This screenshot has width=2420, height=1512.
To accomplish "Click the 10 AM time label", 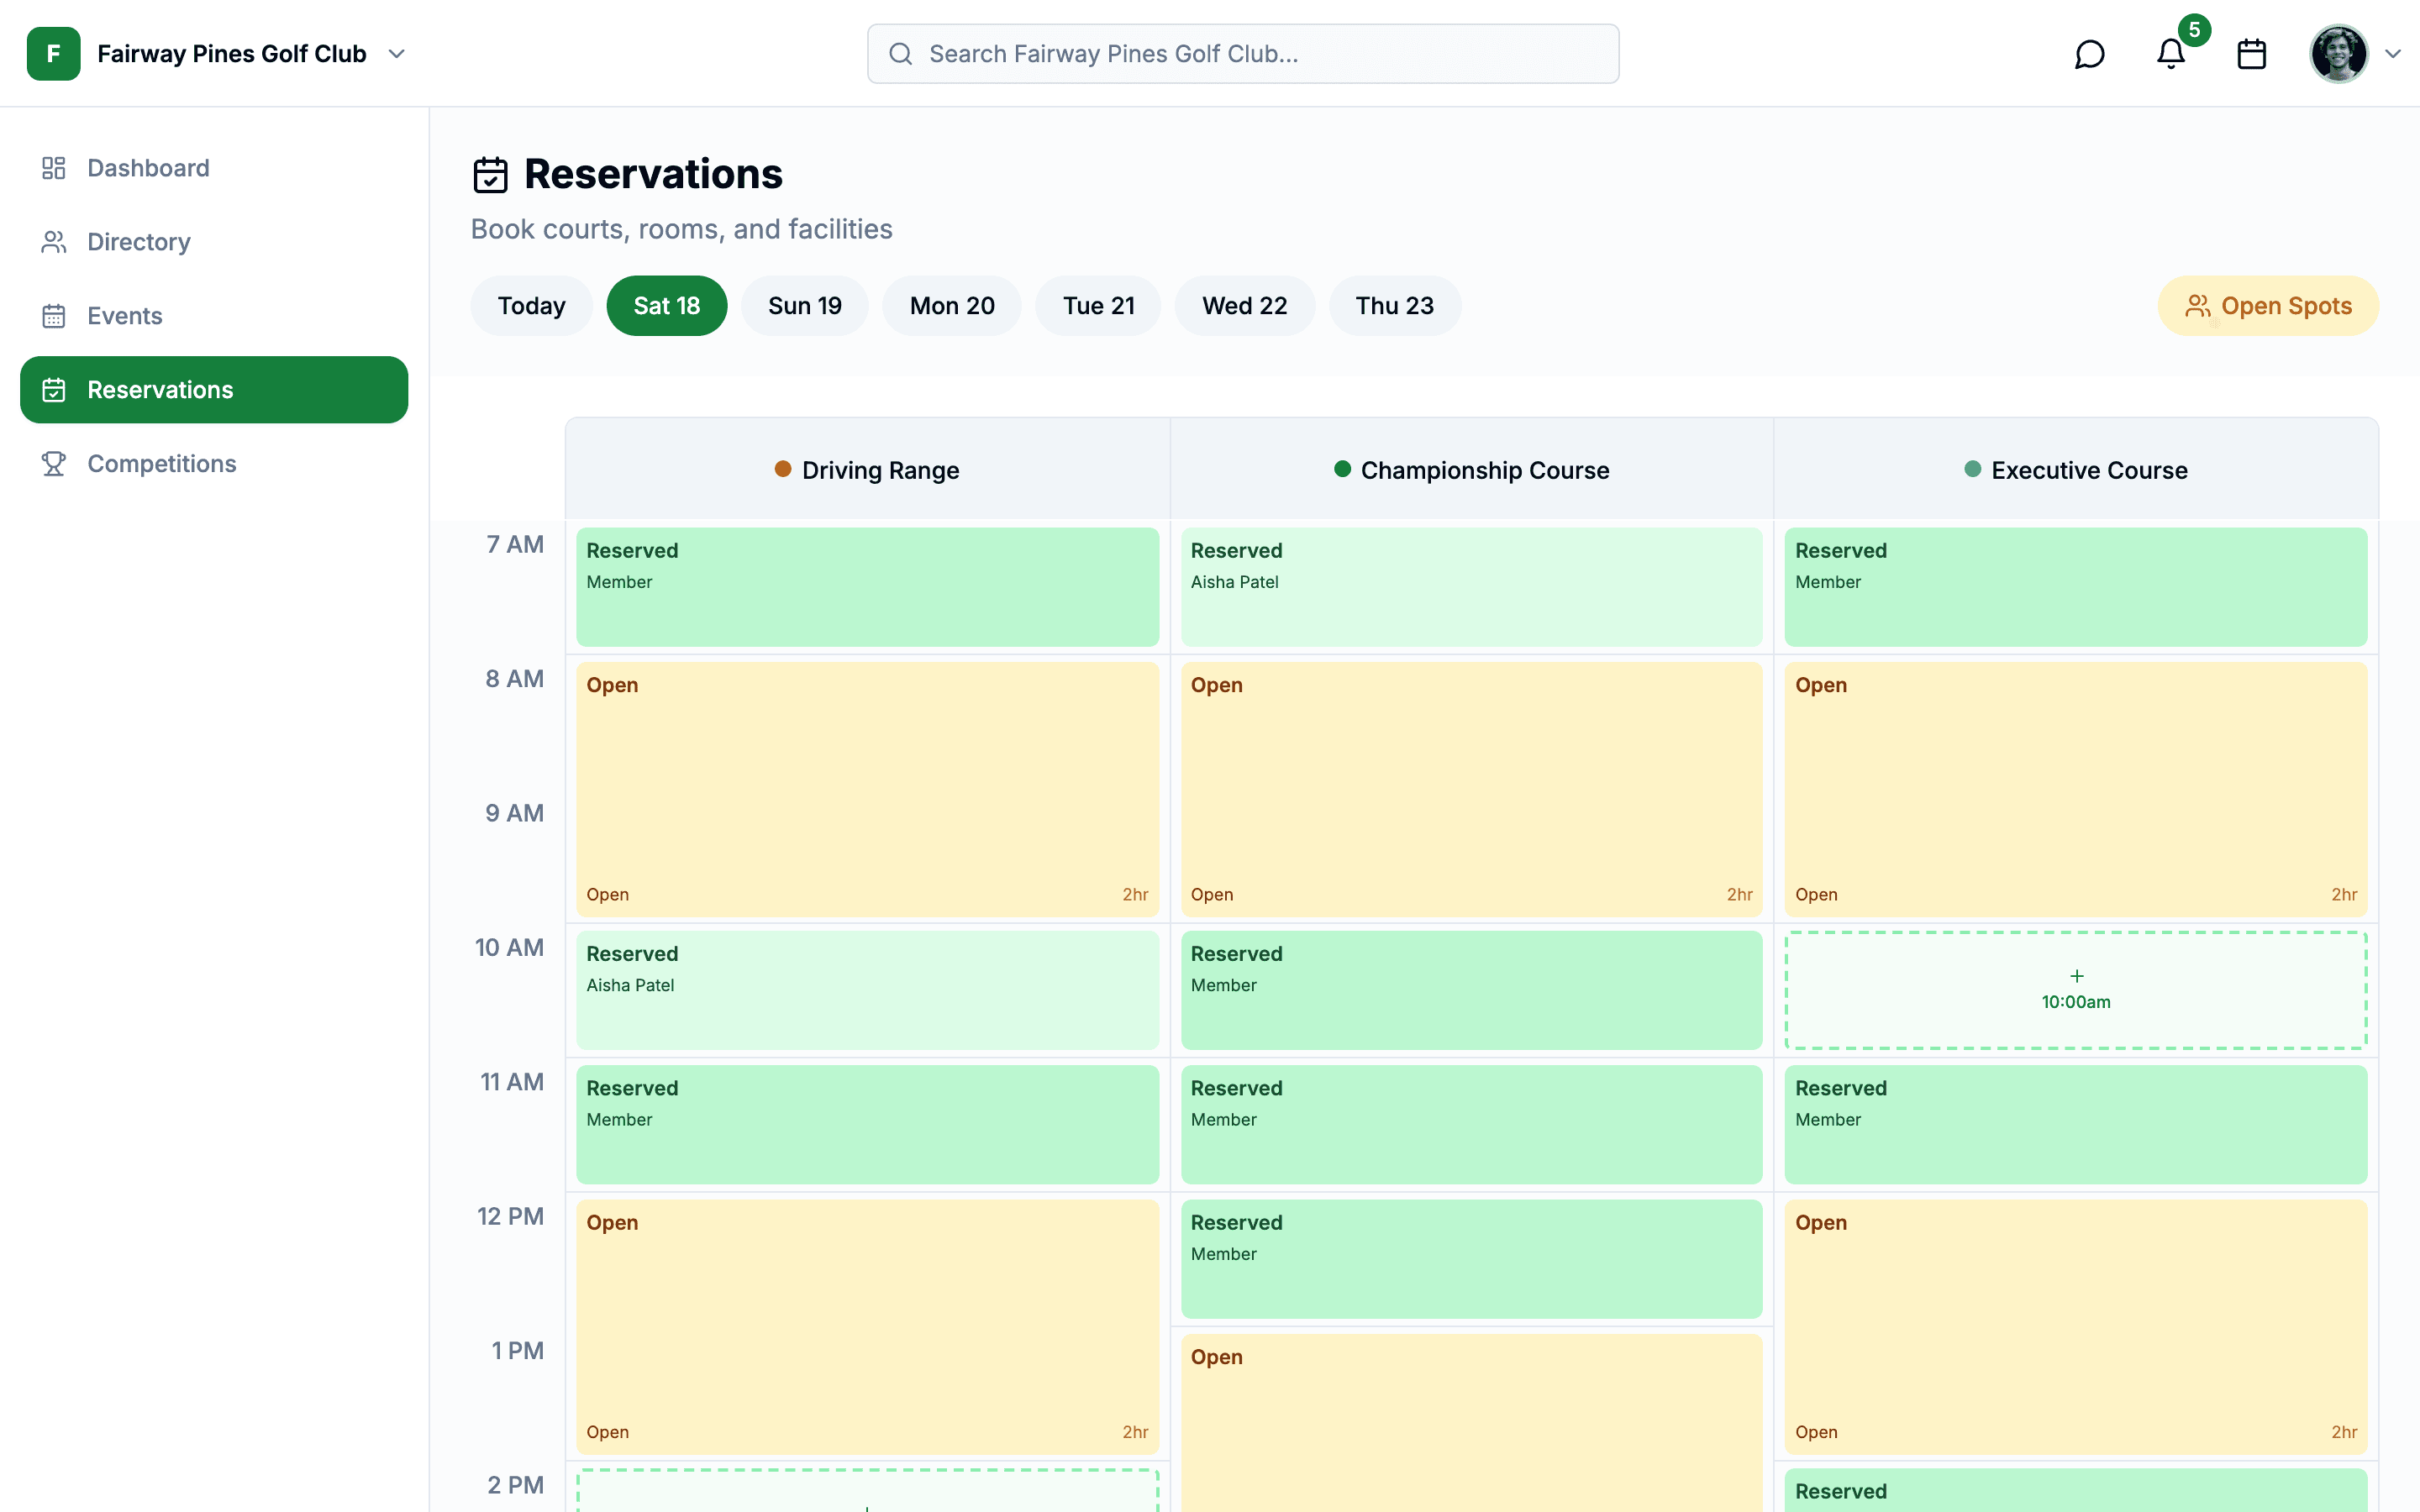I will [509, 948].
